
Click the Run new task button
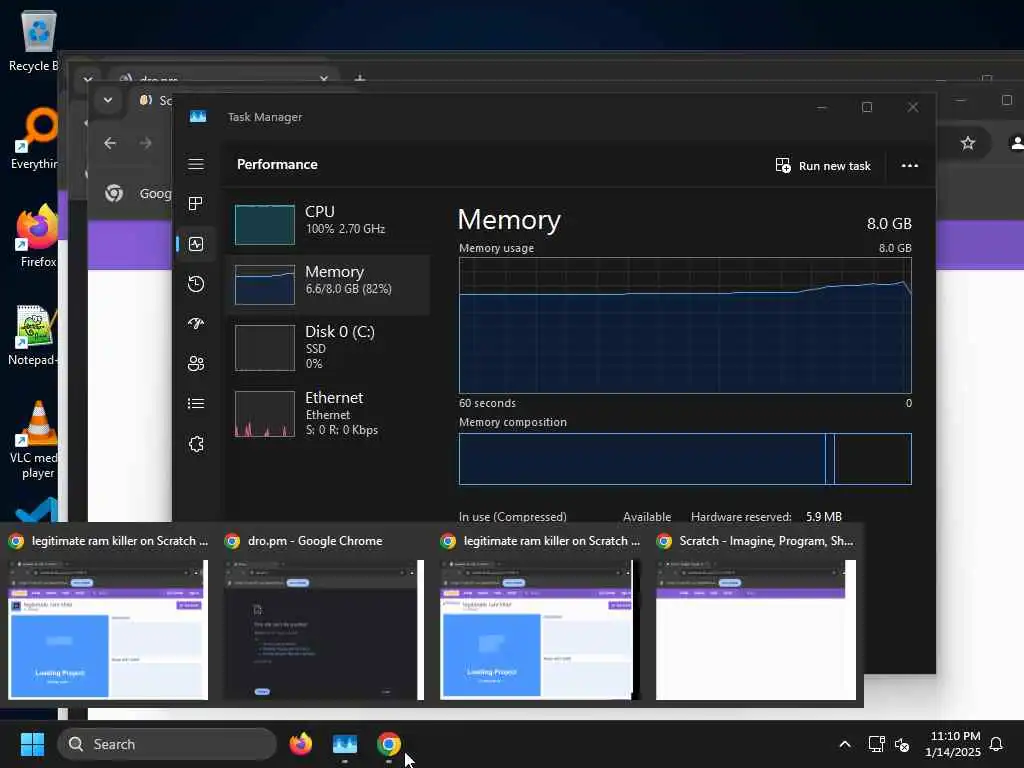click(823, 166)
